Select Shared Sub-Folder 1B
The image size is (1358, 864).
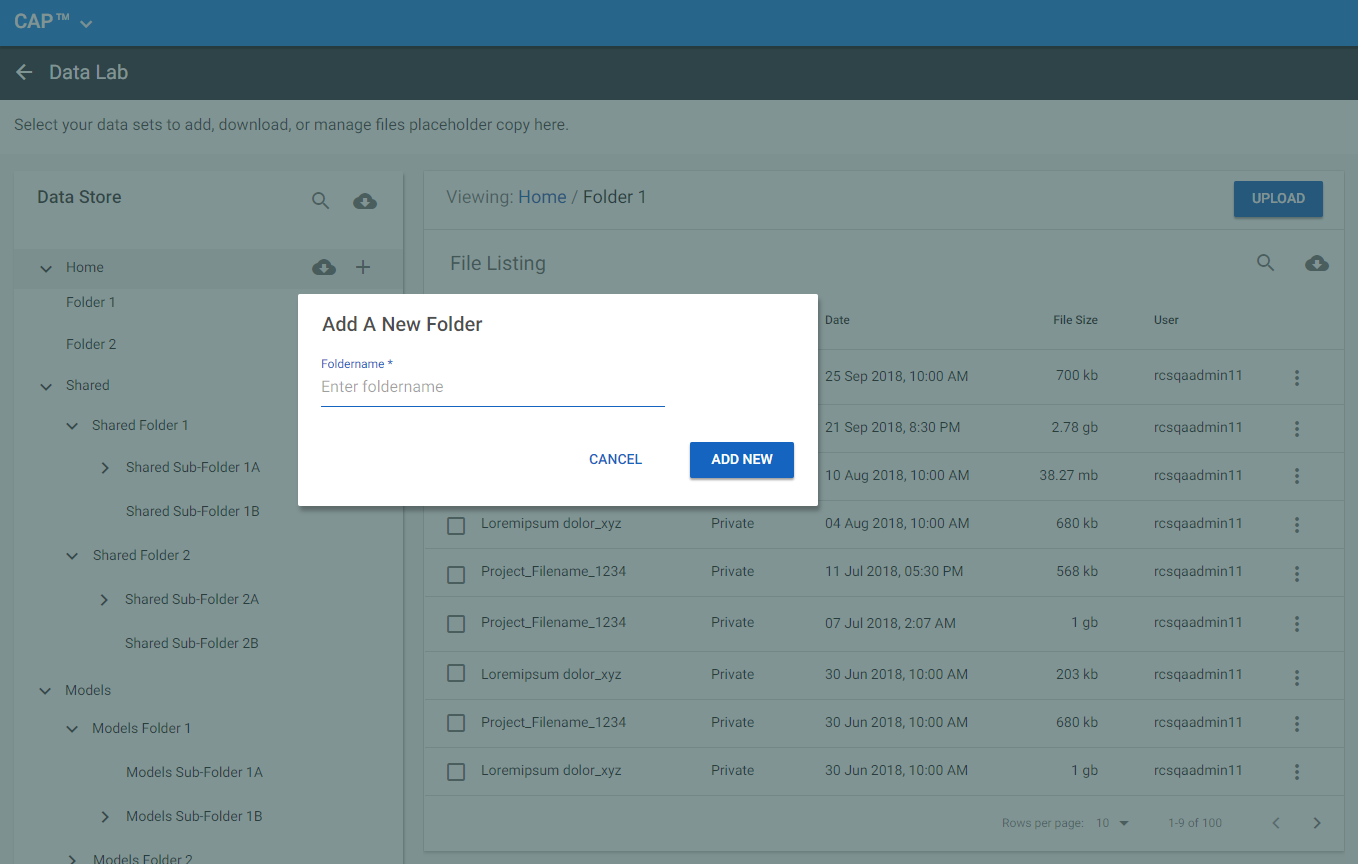pos(193,511)
